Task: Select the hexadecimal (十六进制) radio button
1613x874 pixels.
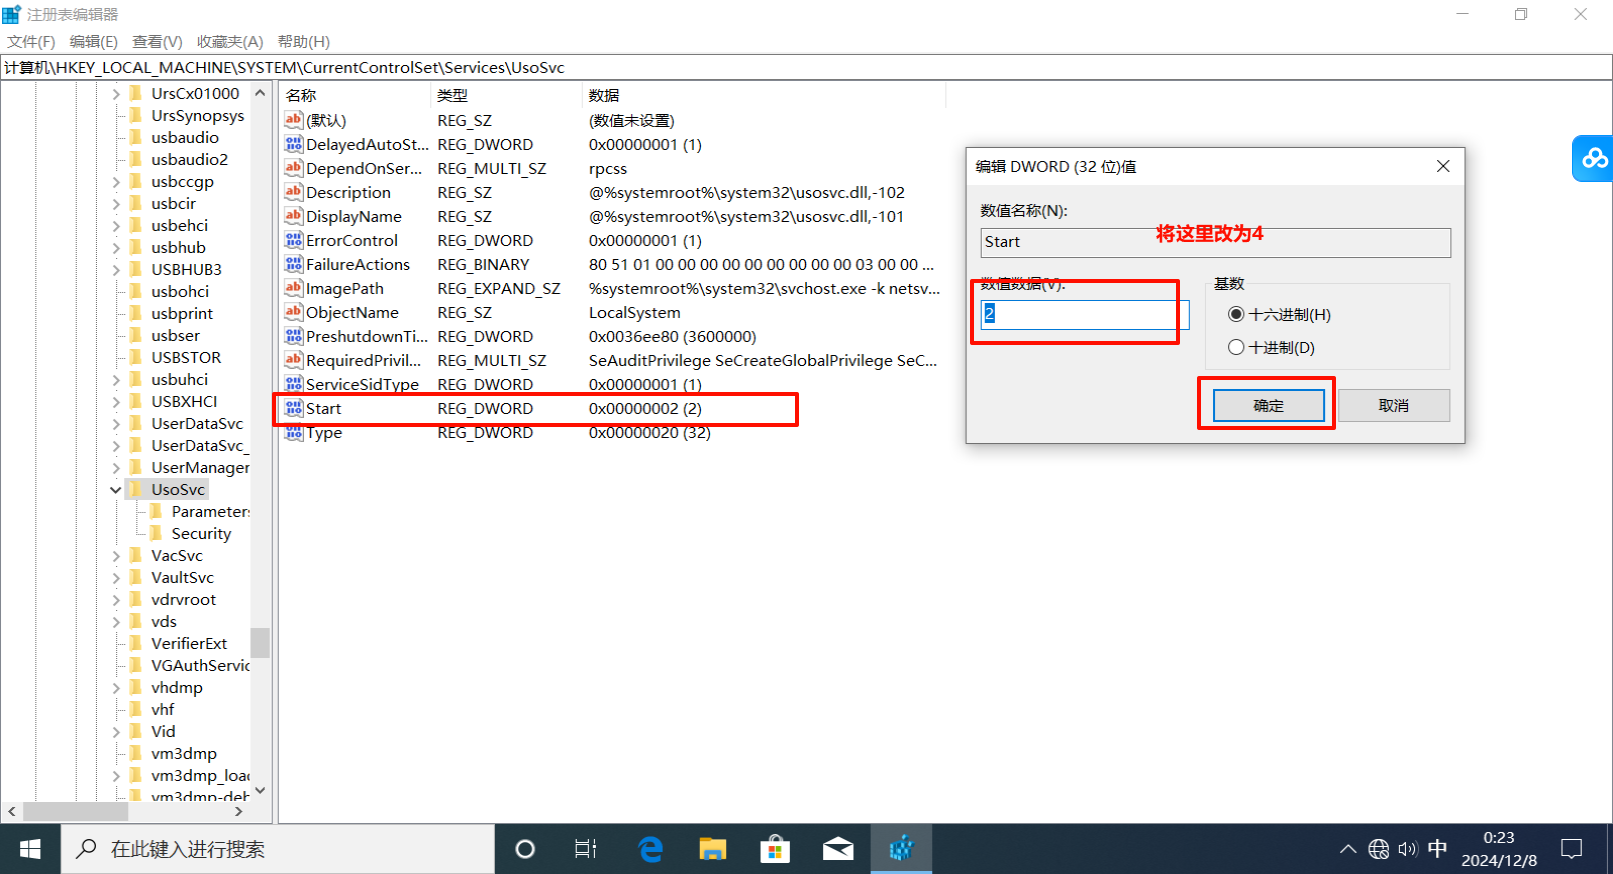Action: coord(1236,314)
